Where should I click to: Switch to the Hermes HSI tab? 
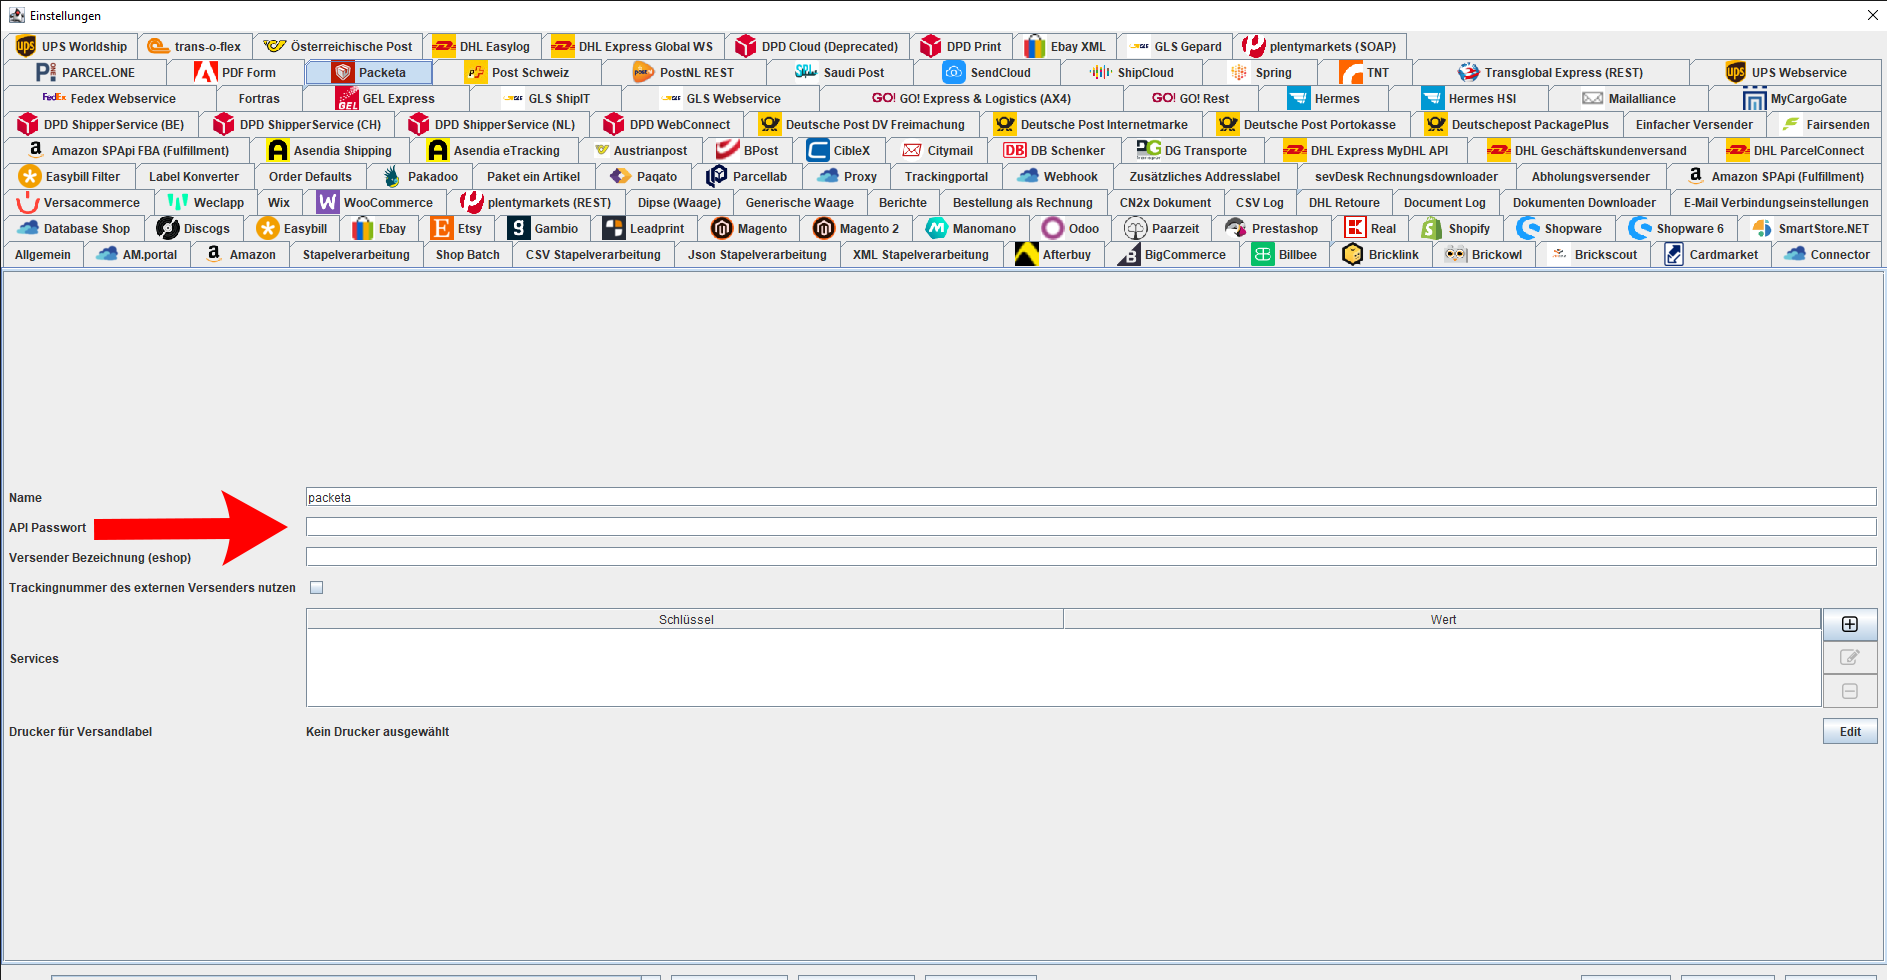point(1469,98)
